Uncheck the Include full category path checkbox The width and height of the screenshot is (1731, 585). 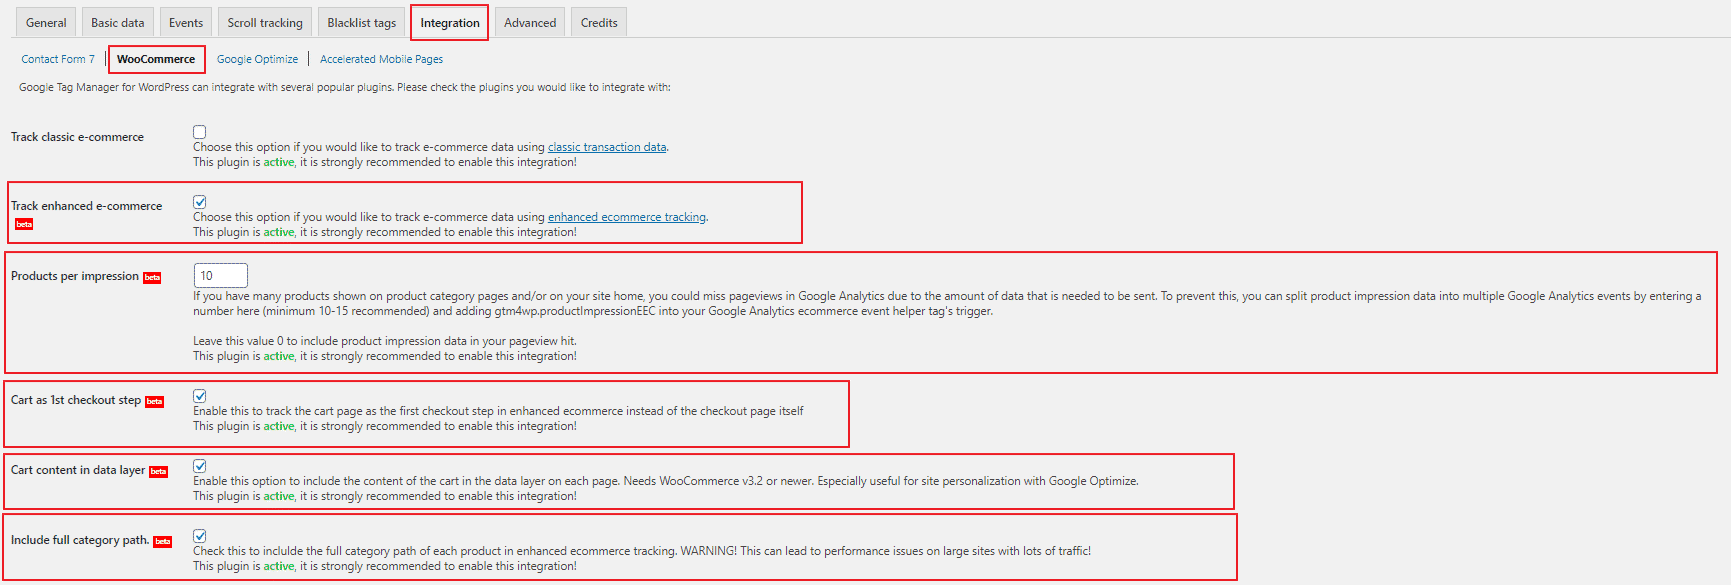click(x=200, y=536)
